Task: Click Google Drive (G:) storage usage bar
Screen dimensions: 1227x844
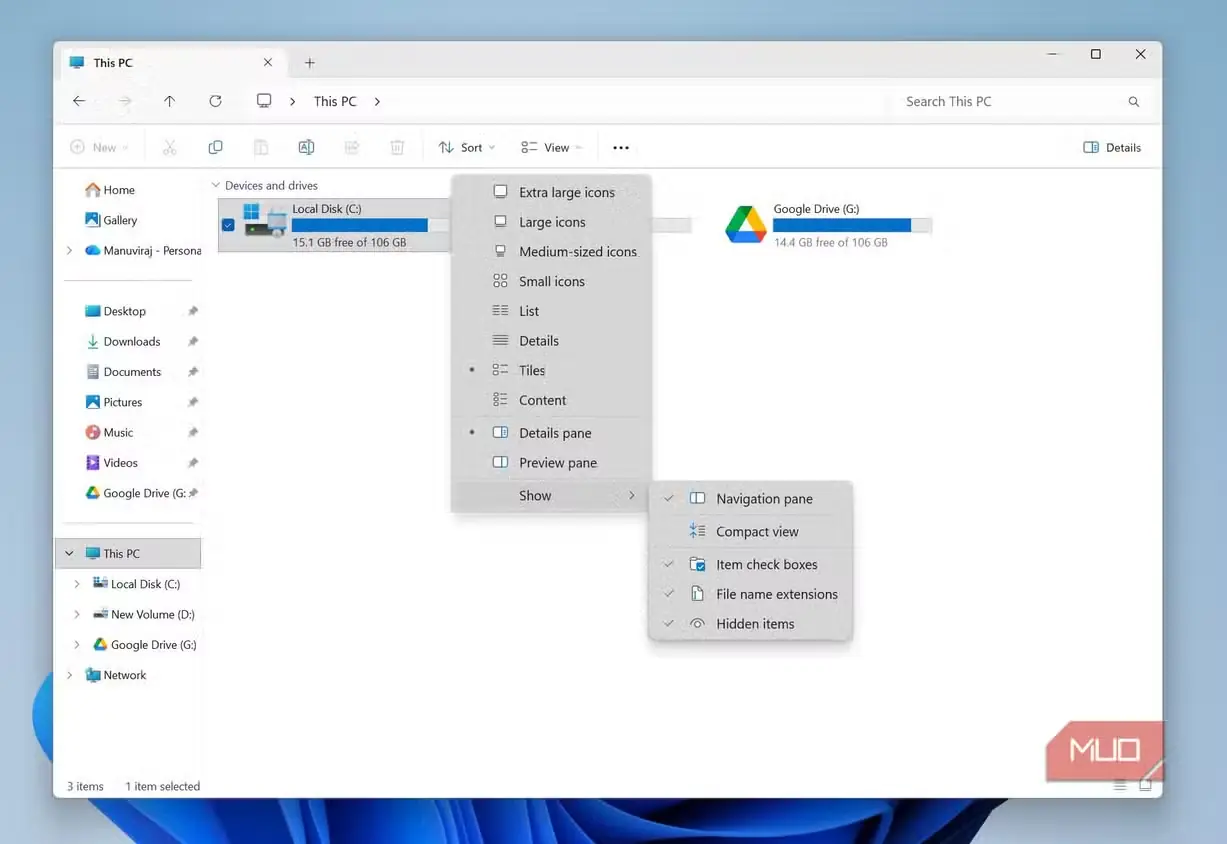Action: point(852,226)
